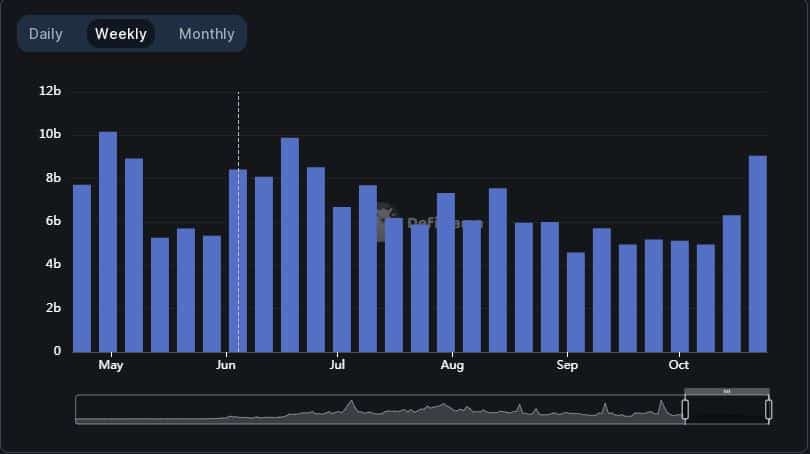Screen dimensions: 810x454
Task: Click the left empty area of minimap
Action: pos(150,408)
